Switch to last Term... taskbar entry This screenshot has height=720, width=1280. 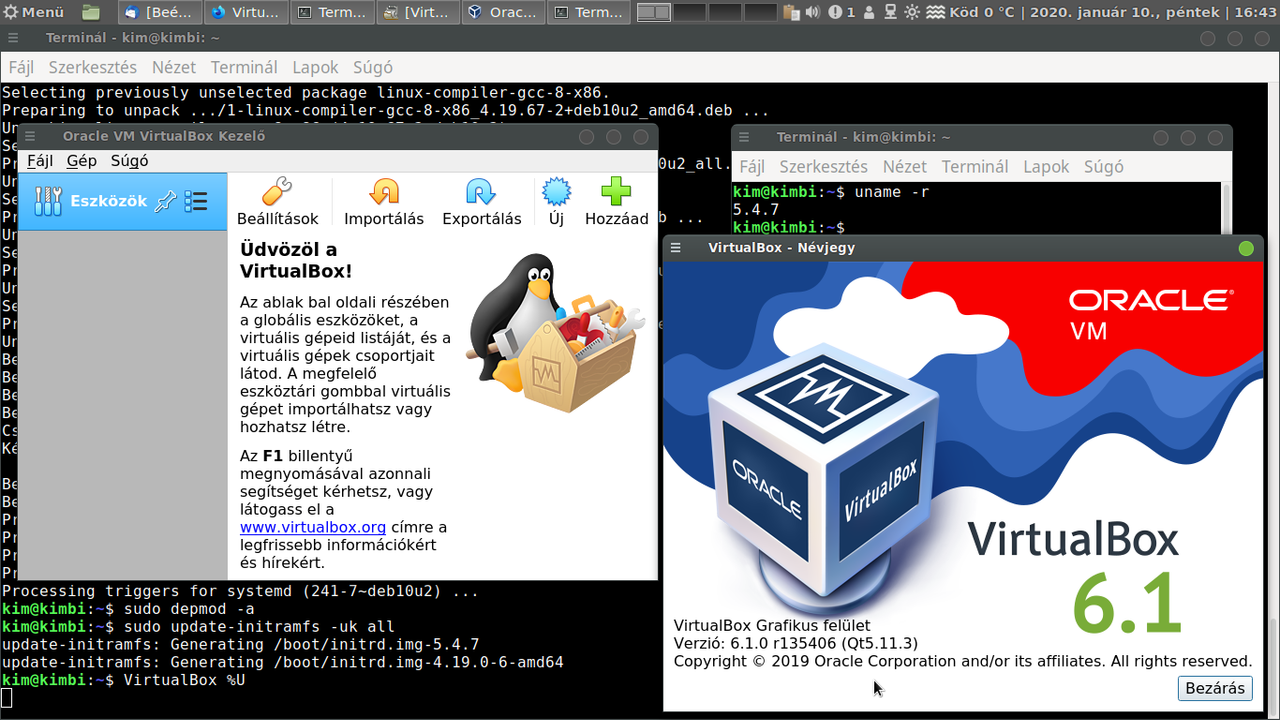(590, 12)
